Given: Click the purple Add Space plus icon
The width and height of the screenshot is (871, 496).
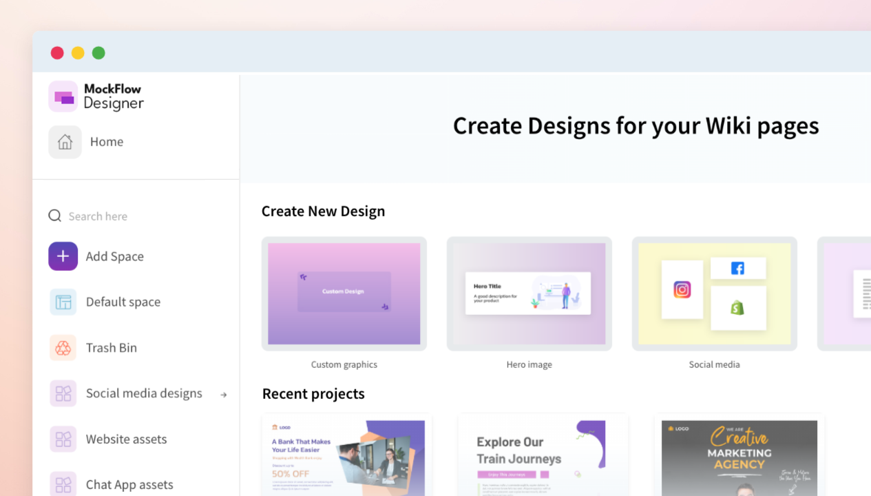Looking at the screenshot, I should [63, 256].
